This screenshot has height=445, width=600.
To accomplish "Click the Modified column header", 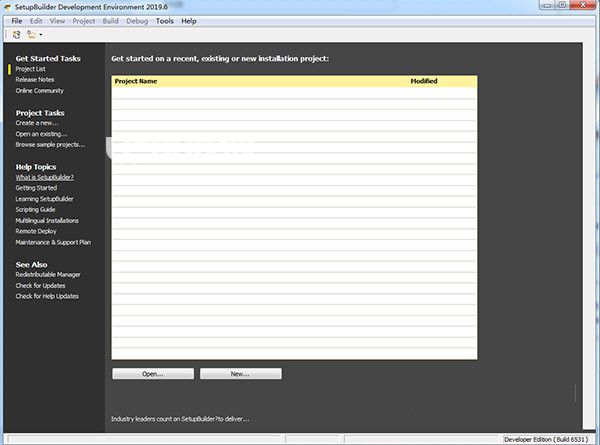I will [424, 81].
